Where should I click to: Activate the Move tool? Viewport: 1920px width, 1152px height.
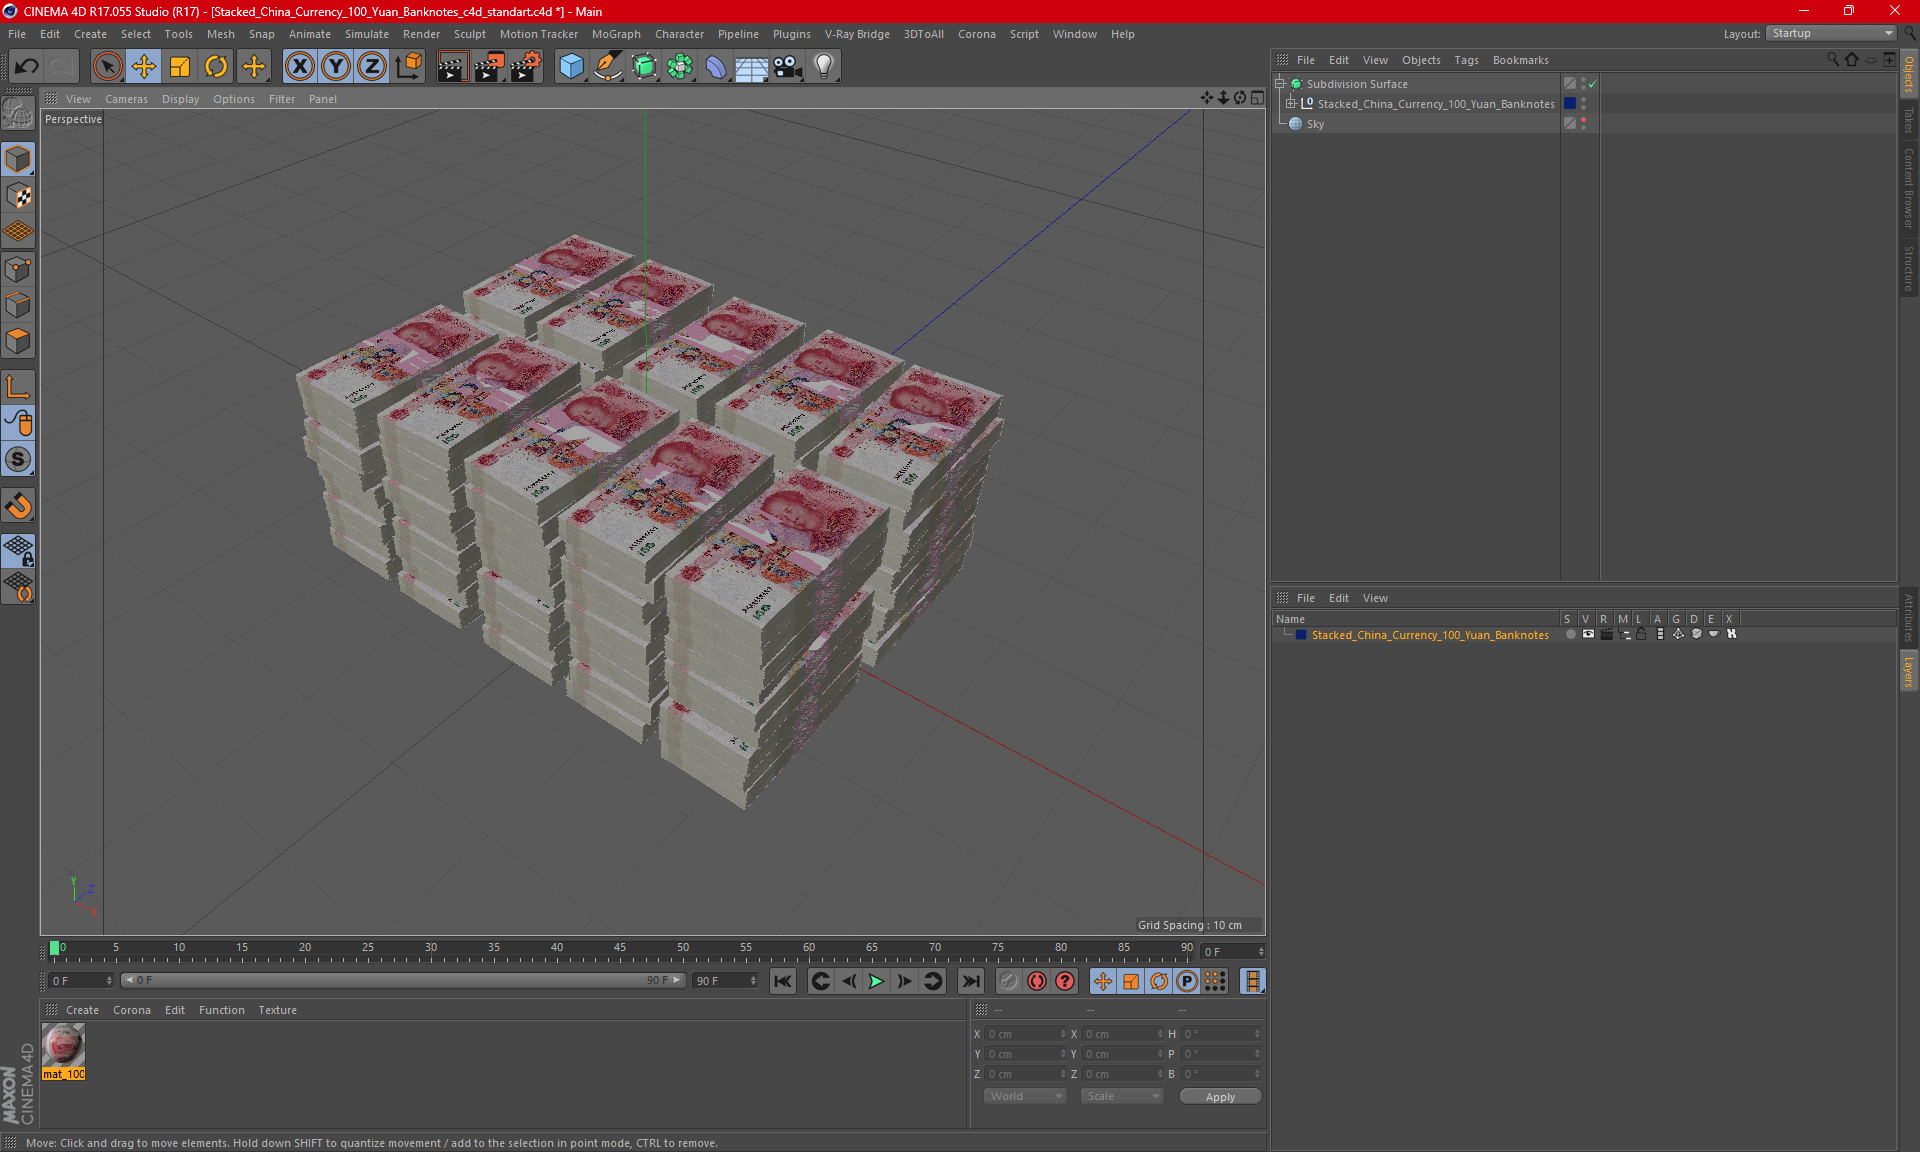tap(143, 67)
